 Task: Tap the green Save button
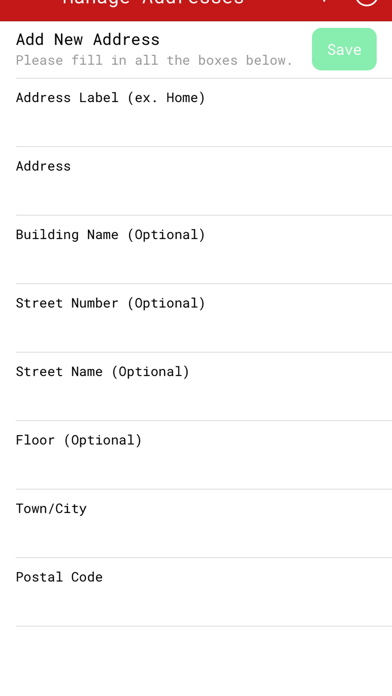click(x=344, y=49)
